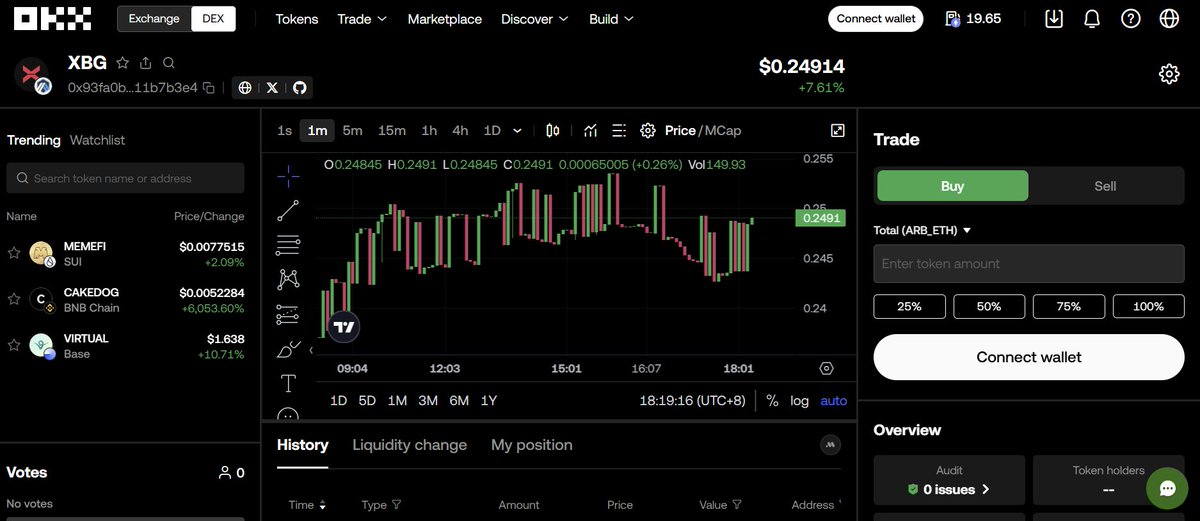This screenshot has height=521, width=1200.
Task: View Audit 0 issues details
Action: pyautogui.click(x=949, y=489)
